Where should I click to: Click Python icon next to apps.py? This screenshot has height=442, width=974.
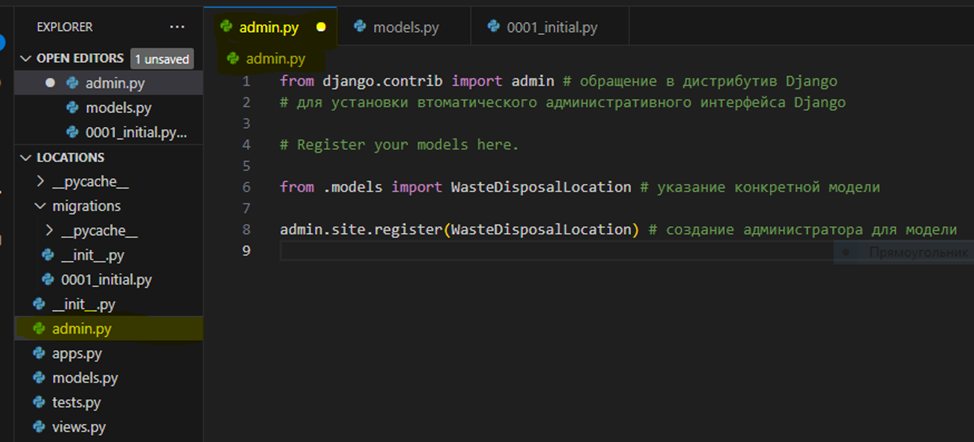[x=39, y=354]
